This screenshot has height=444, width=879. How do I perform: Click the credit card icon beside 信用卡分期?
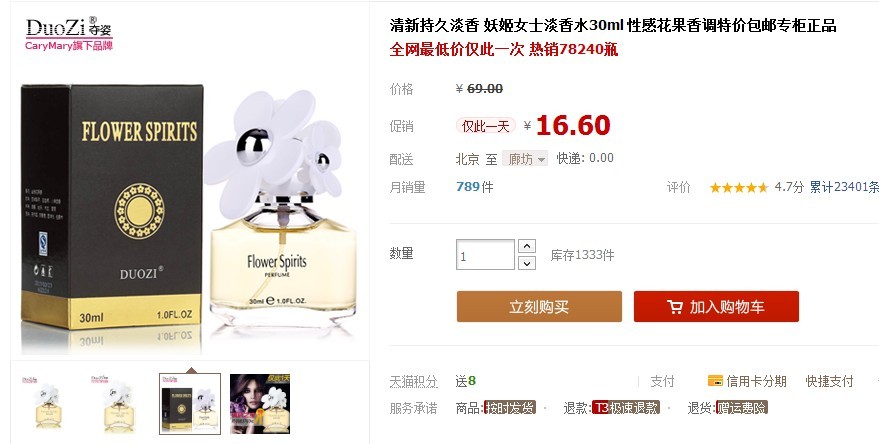[715, 381]
